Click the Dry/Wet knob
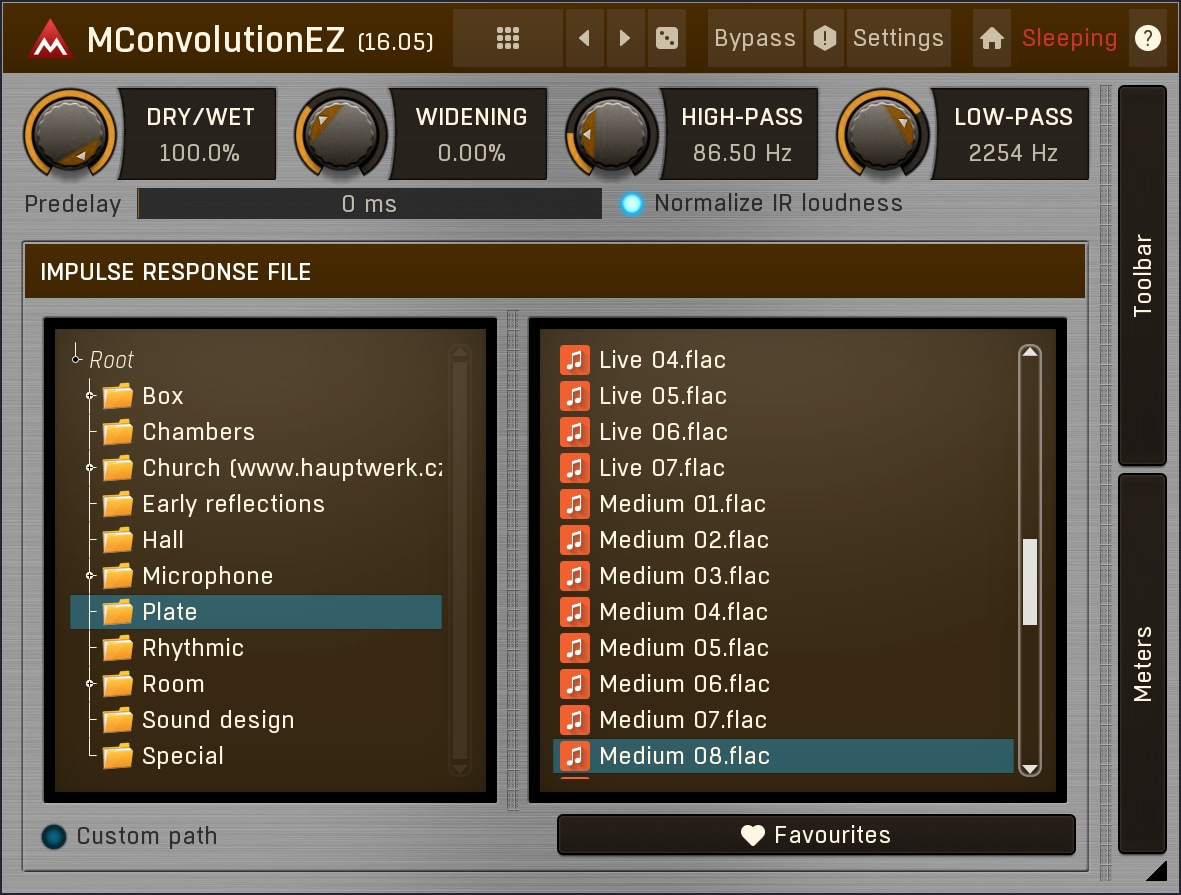 click(x=70, y=134)
